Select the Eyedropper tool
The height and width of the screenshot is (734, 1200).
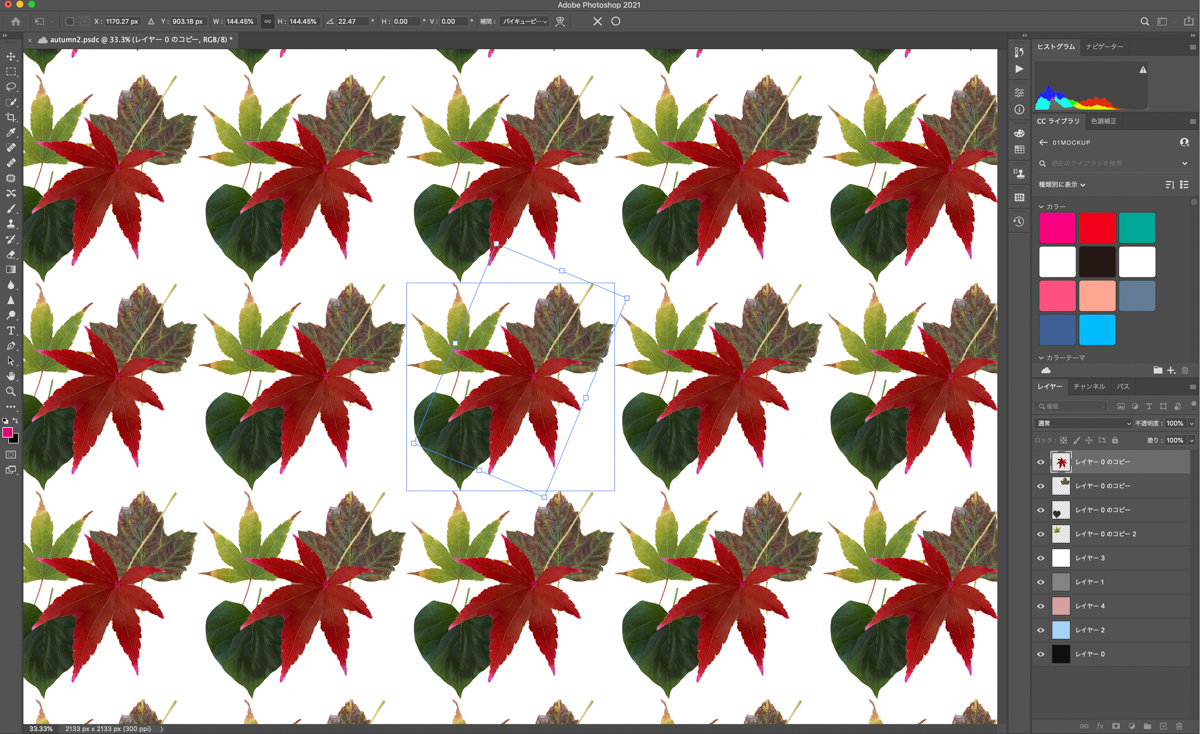(11, 133)
